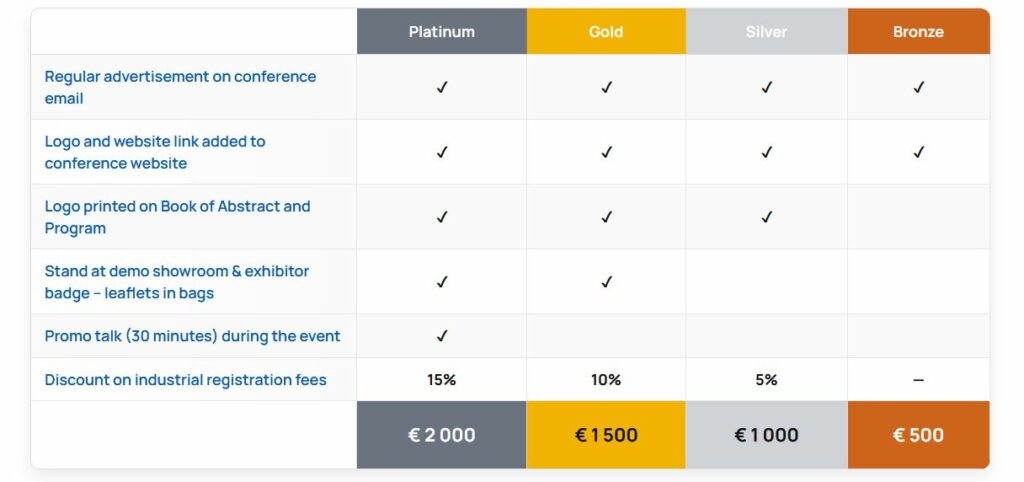Click Gold checkmark for website link row
Image resolution: width=1024 pixels, height=482 pixels.
coord(606,152)
